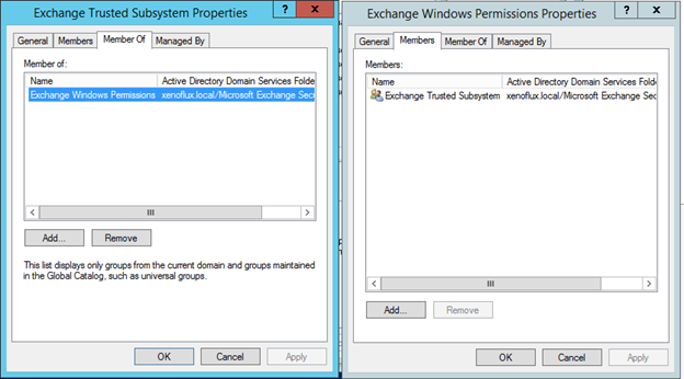
Task: Cancel the Trusted Subsystem Properties dialog
Action: (230, 357)
